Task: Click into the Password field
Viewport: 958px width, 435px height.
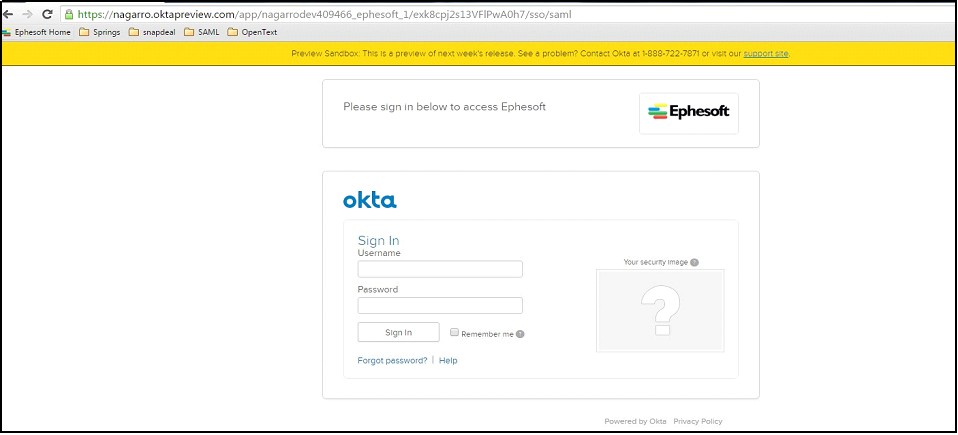Action: click(440, 305)
